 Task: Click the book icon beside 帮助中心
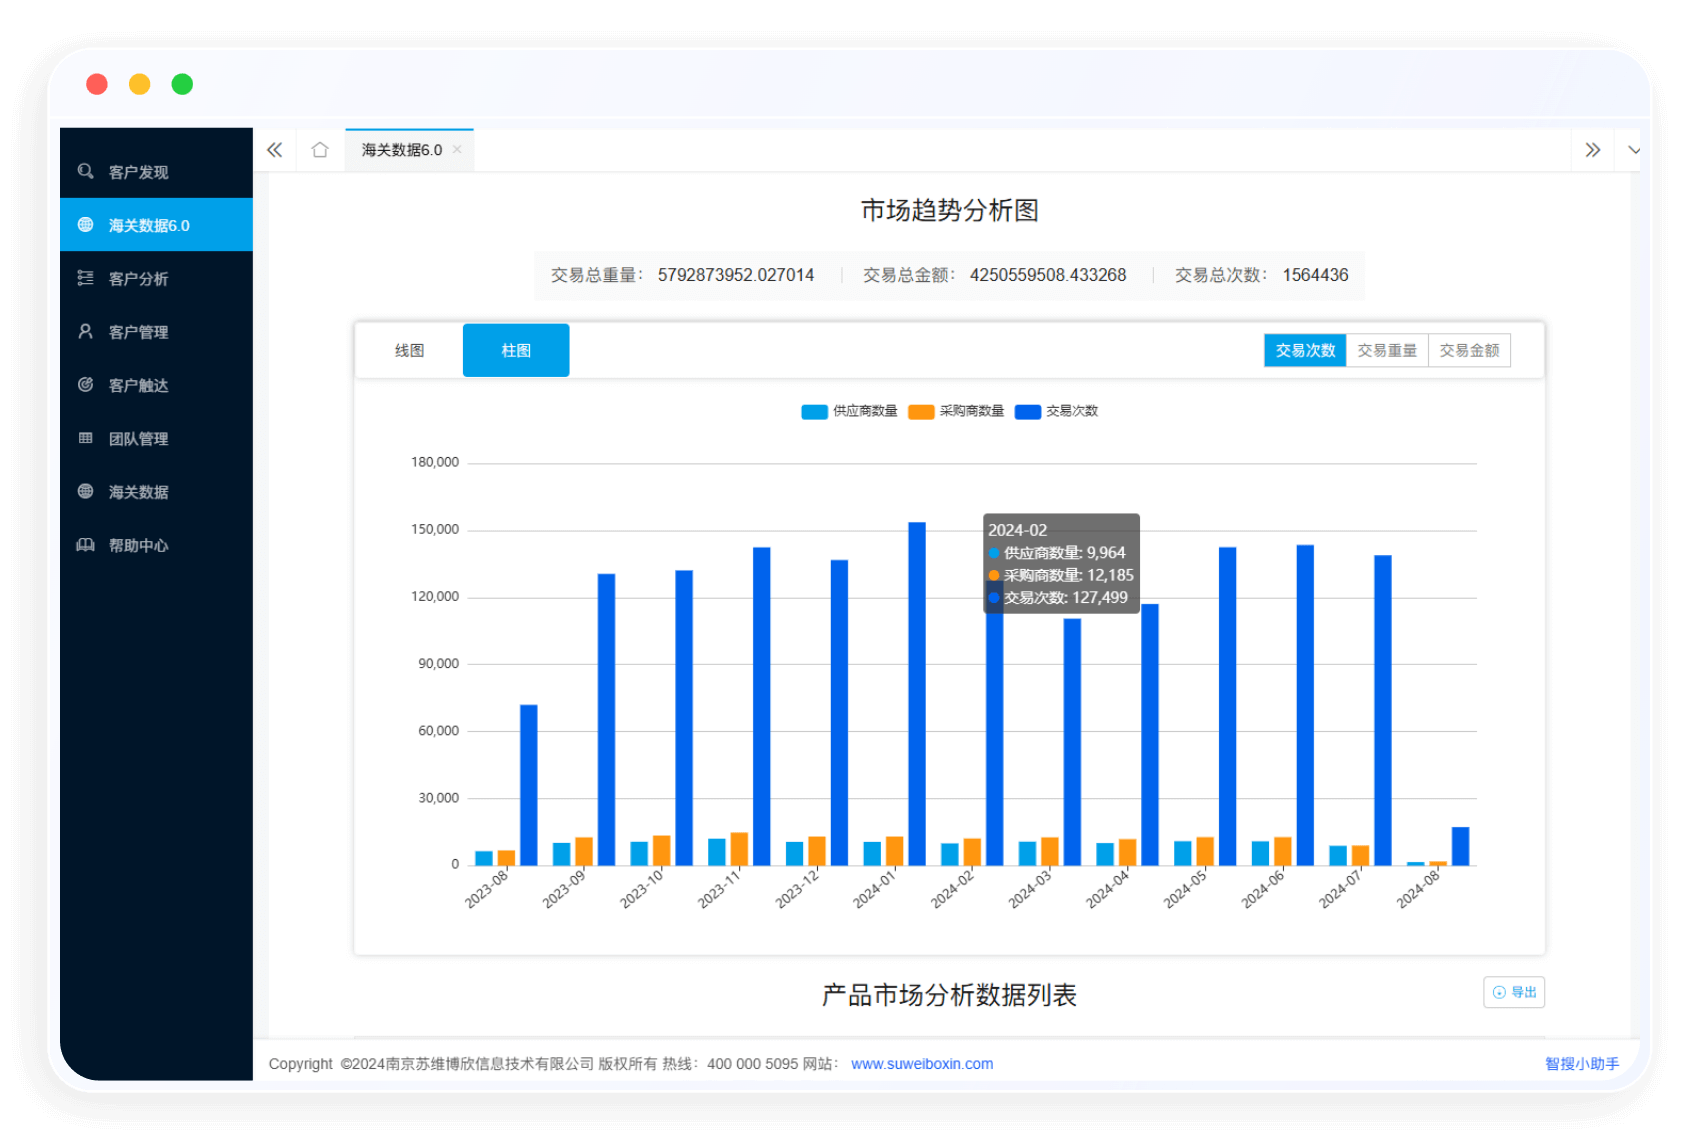pyautogui.click(x=86, y=545)
